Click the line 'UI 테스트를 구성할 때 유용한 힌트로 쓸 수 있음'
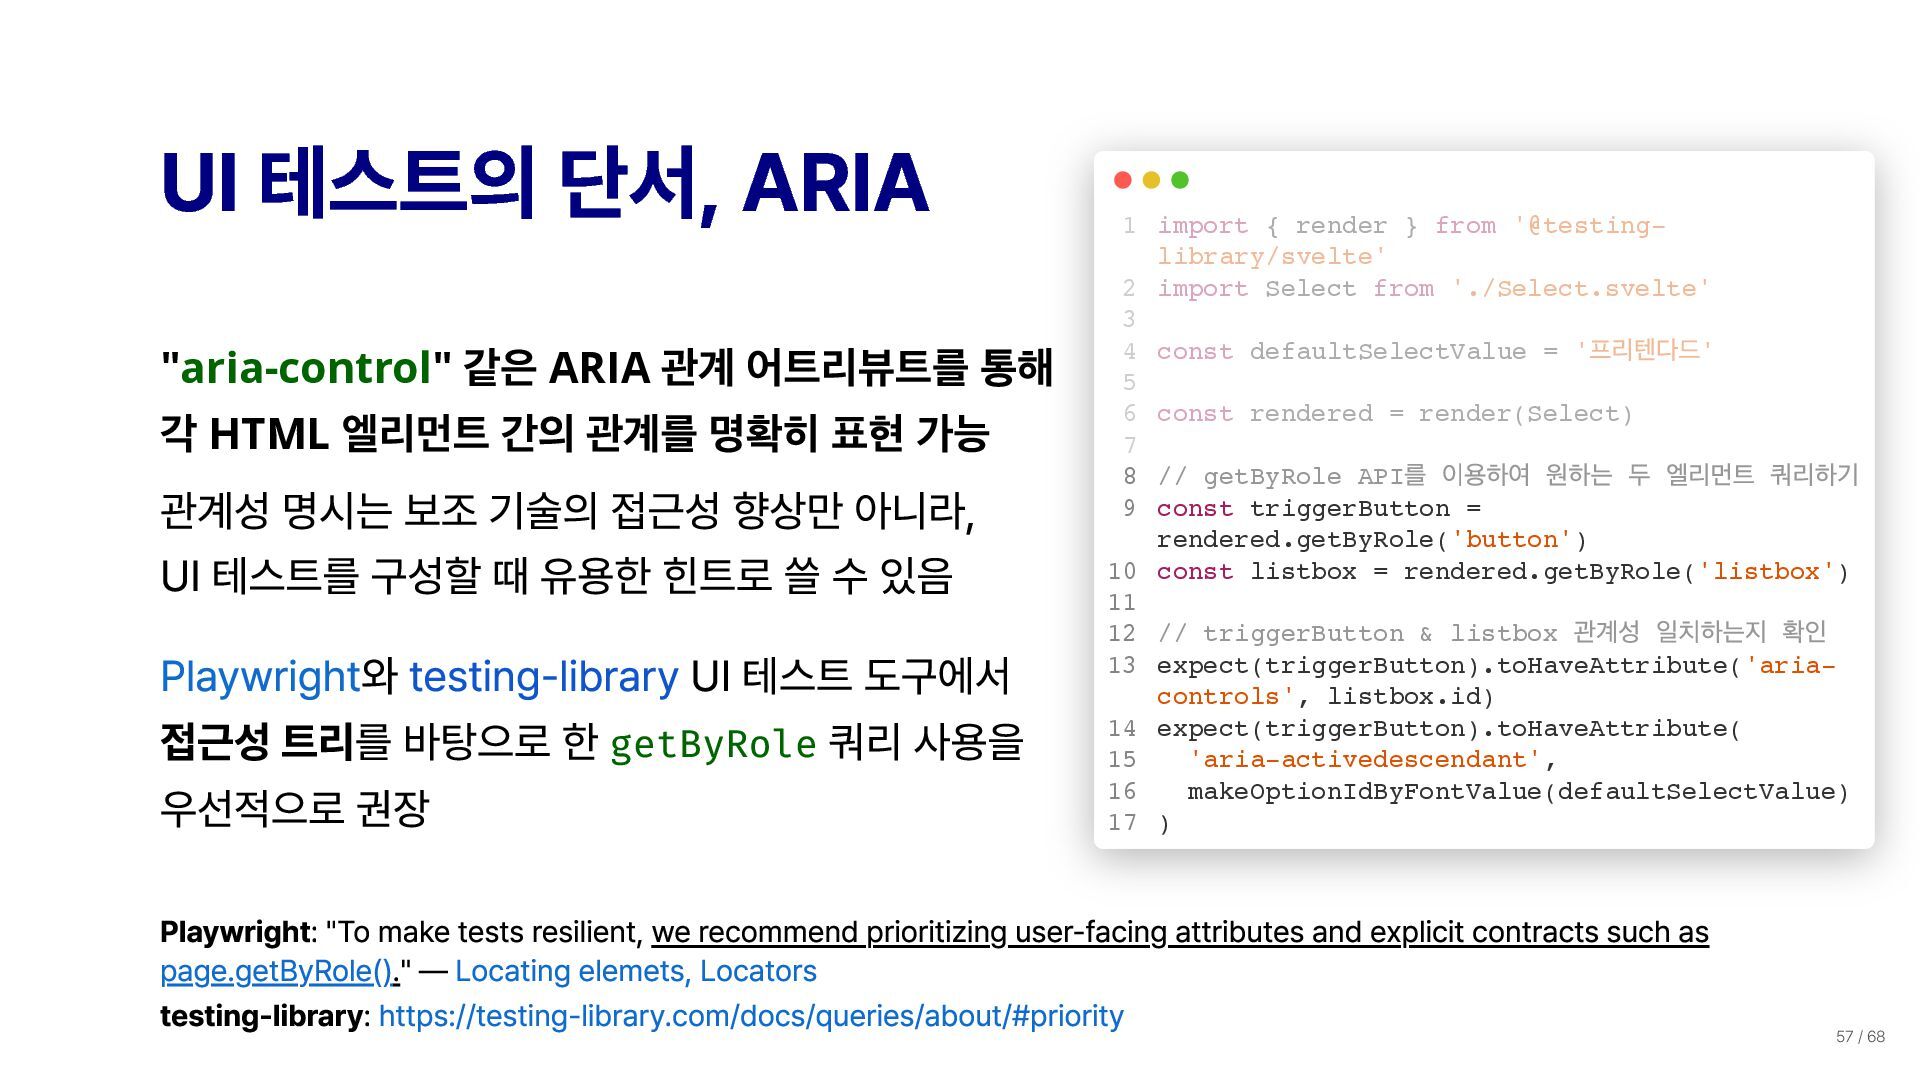 click(x=556, y=576)
